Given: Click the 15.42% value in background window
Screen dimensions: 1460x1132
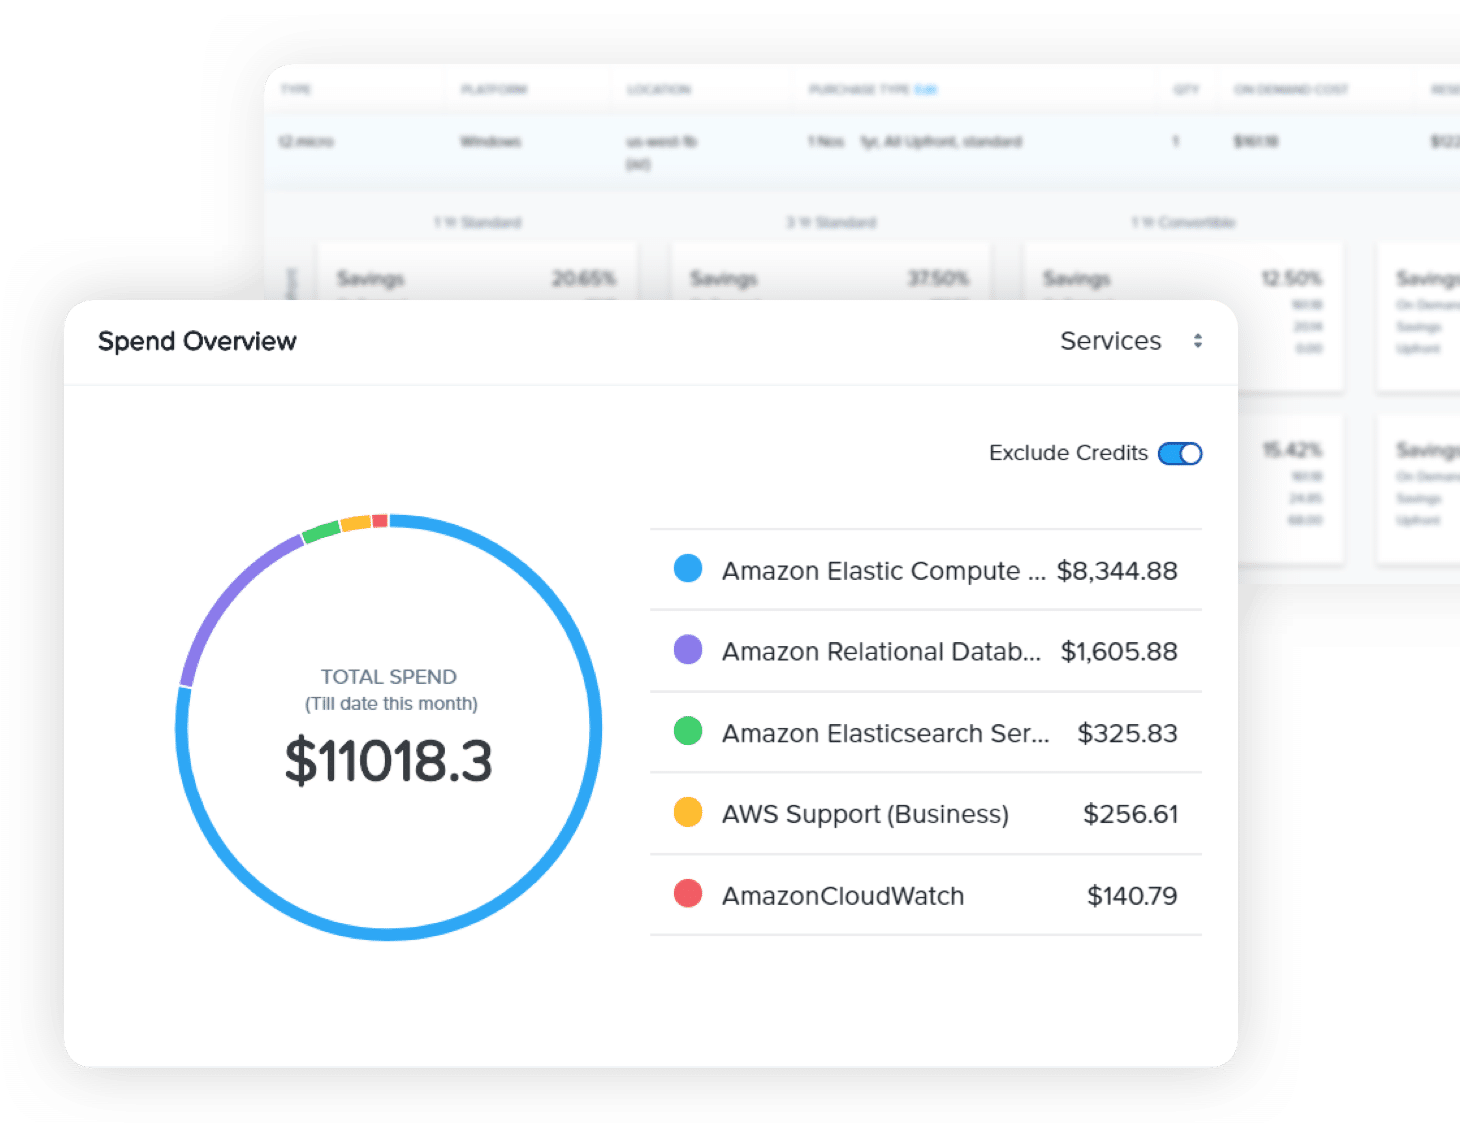Looking at the screenshot, I should 1292,450.
